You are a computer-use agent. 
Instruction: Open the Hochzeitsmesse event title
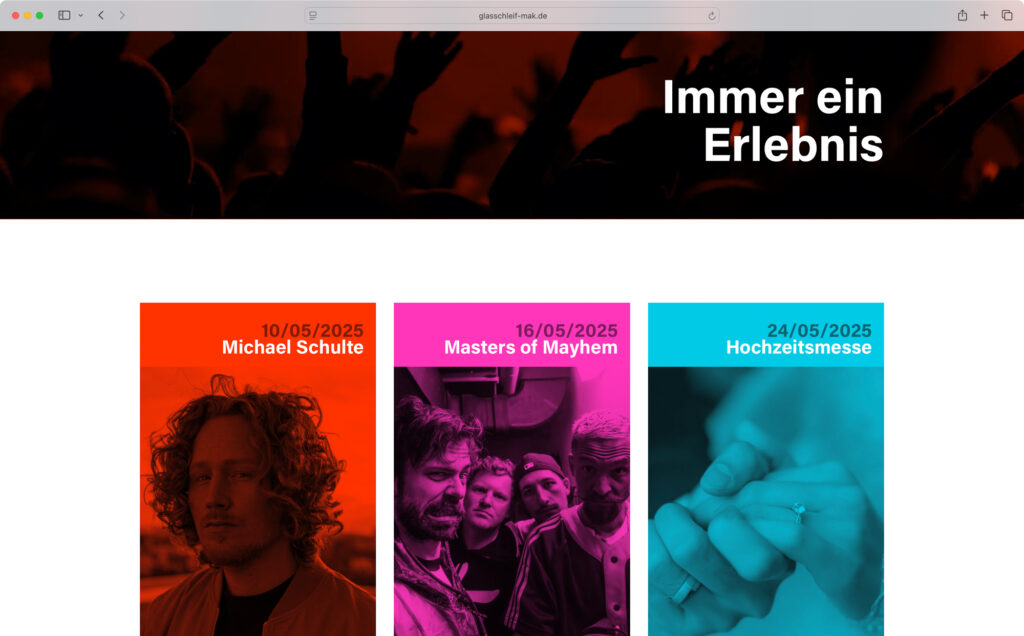(799, 347)
